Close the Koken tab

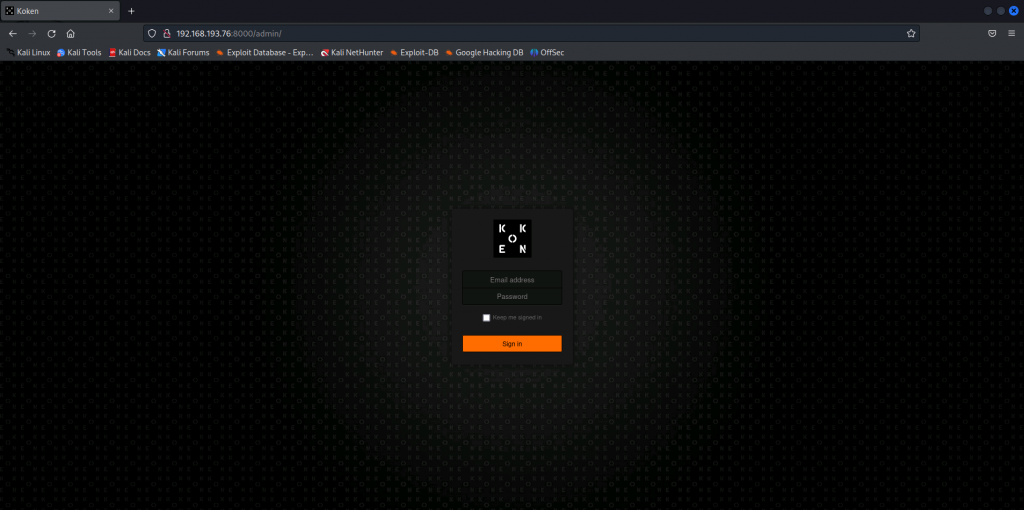[x=111, y=11]
